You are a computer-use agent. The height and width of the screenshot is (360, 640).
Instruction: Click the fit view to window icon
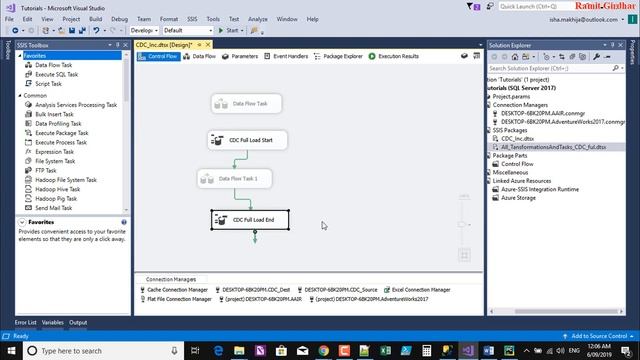(464, 256)
